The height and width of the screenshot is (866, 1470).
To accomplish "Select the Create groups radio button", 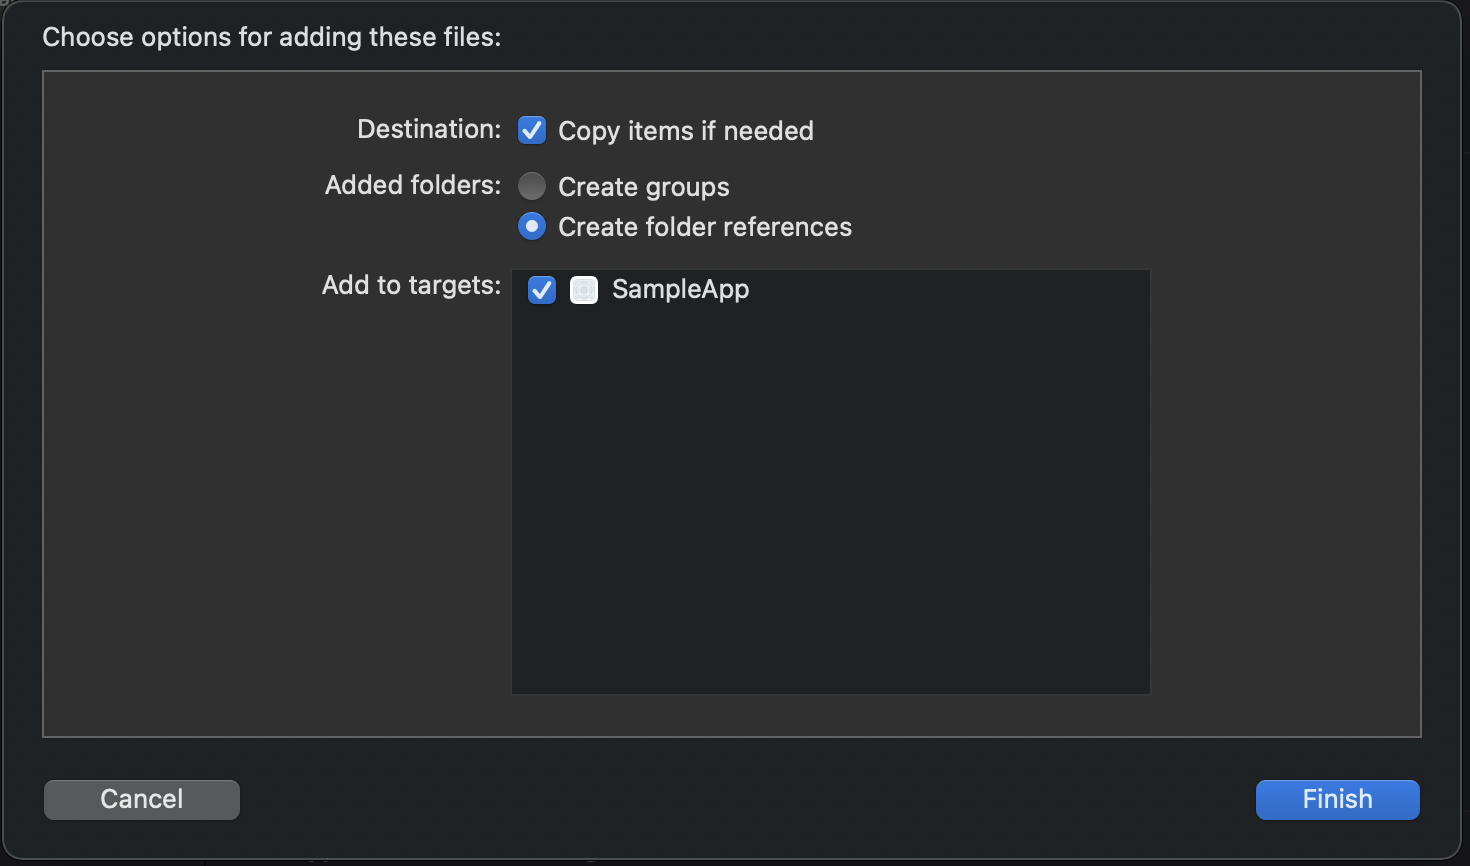I will click(532, 186).
